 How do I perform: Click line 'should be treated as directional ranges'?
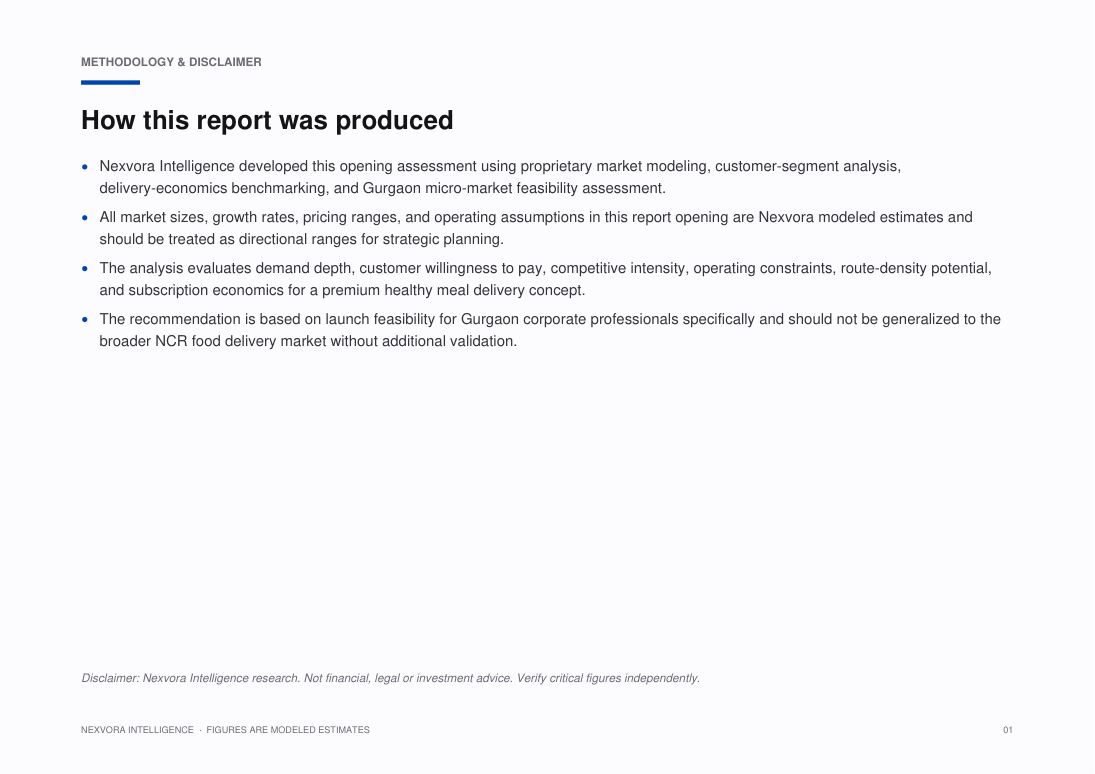pyautogui.click(x=301, y=240)
